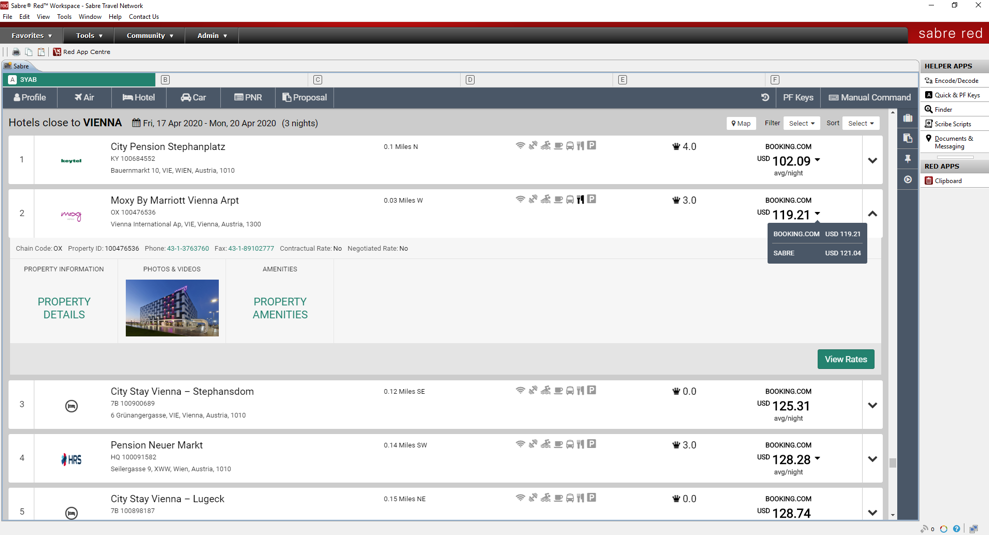
Task: Open the Finder helper app
Action: pyautogui.click(x=939, y=109)
